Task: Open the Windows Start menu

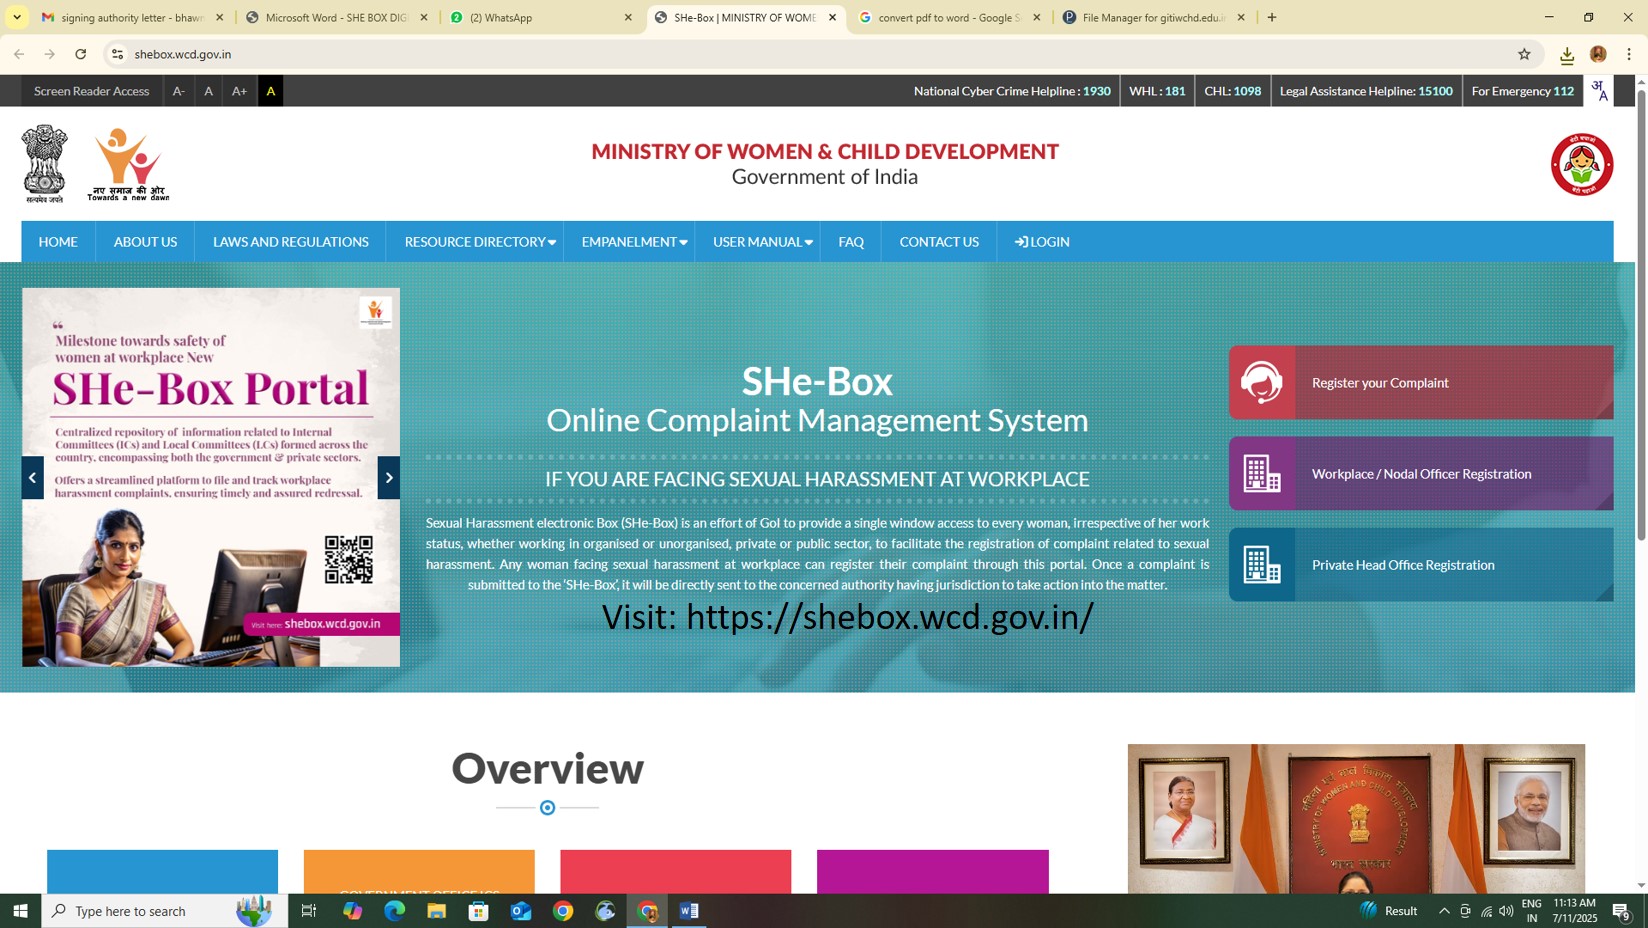Action: (x=20, y=911)
